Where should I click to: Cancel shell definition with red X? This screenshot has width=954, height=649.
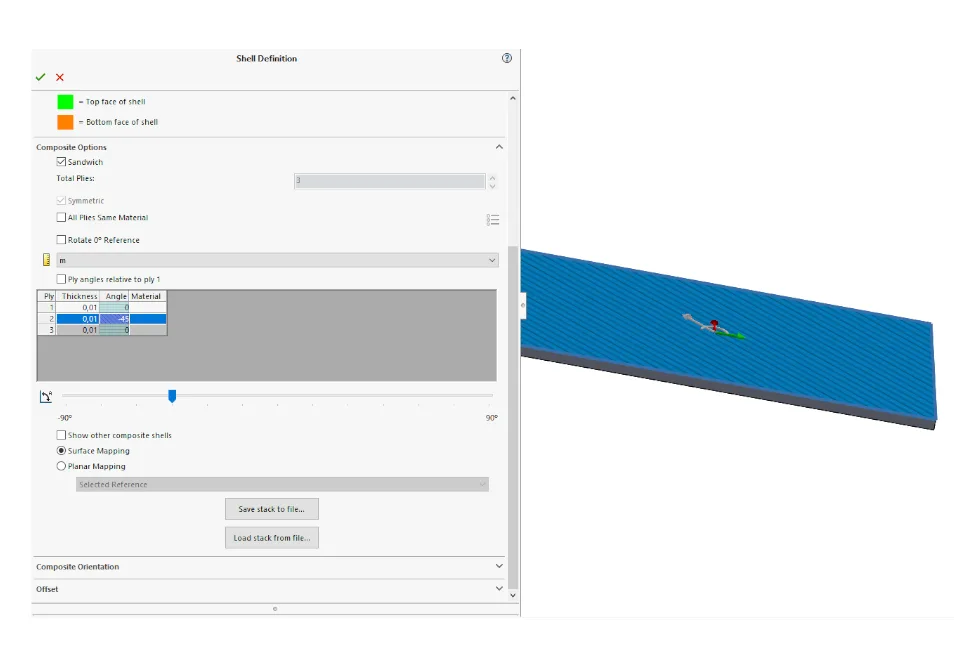point(60,77)
